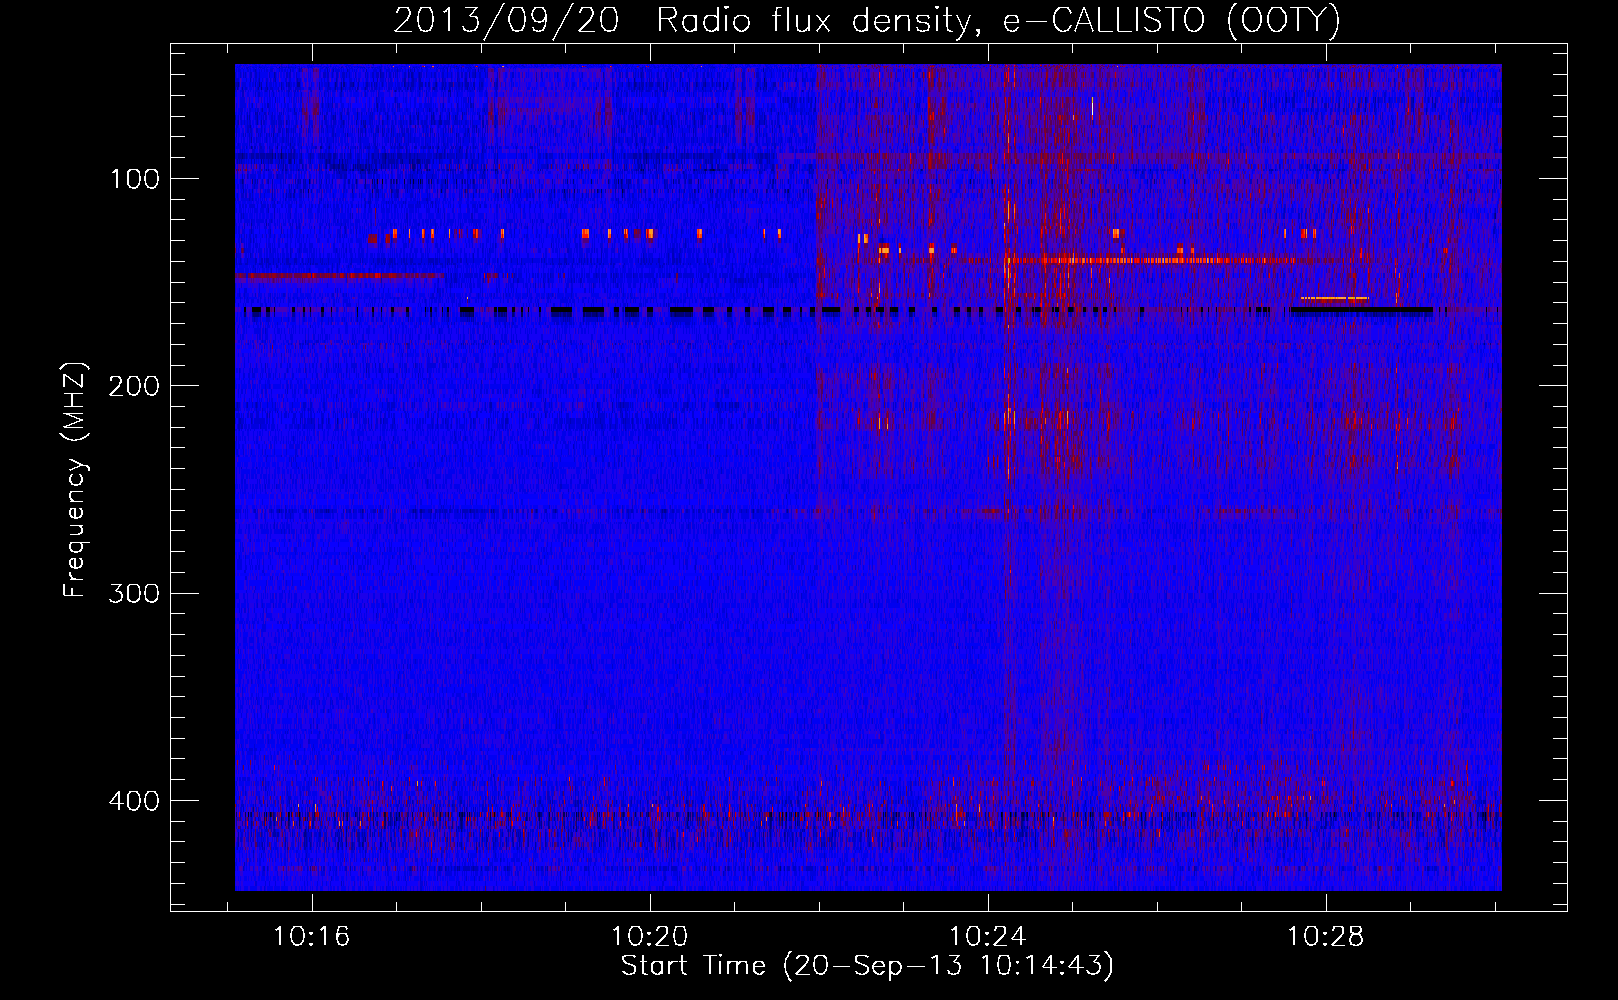Click the 10:20 time tick label

(650, 937)
